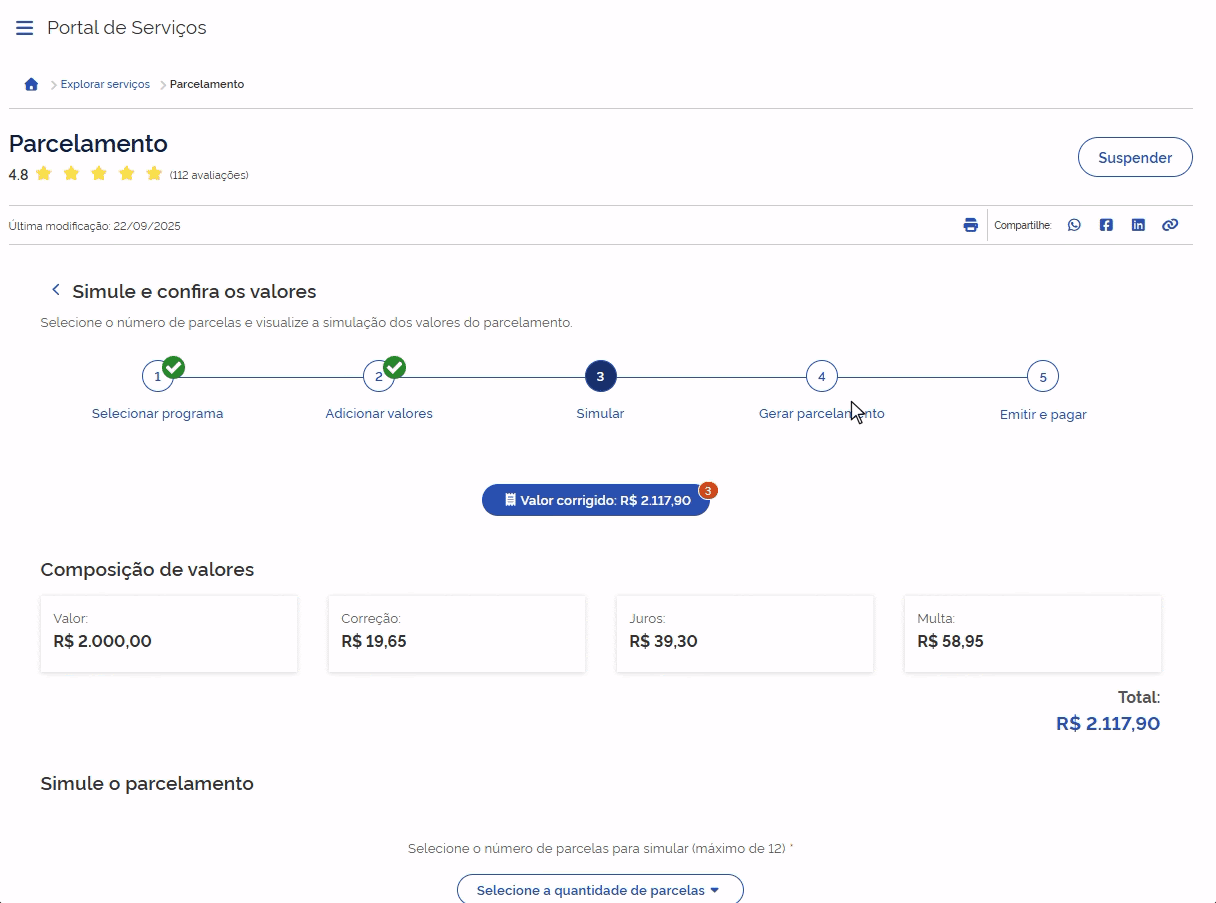1216x903 pixels.
Task: Share on Facebook icon
Action: 1106,225
